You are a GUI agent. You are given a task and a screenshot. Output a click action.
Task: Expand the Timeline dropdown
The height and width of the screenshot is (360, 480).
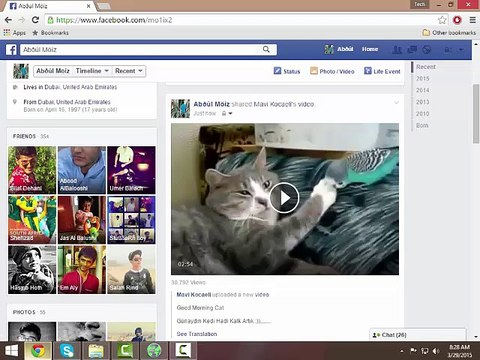92,71
